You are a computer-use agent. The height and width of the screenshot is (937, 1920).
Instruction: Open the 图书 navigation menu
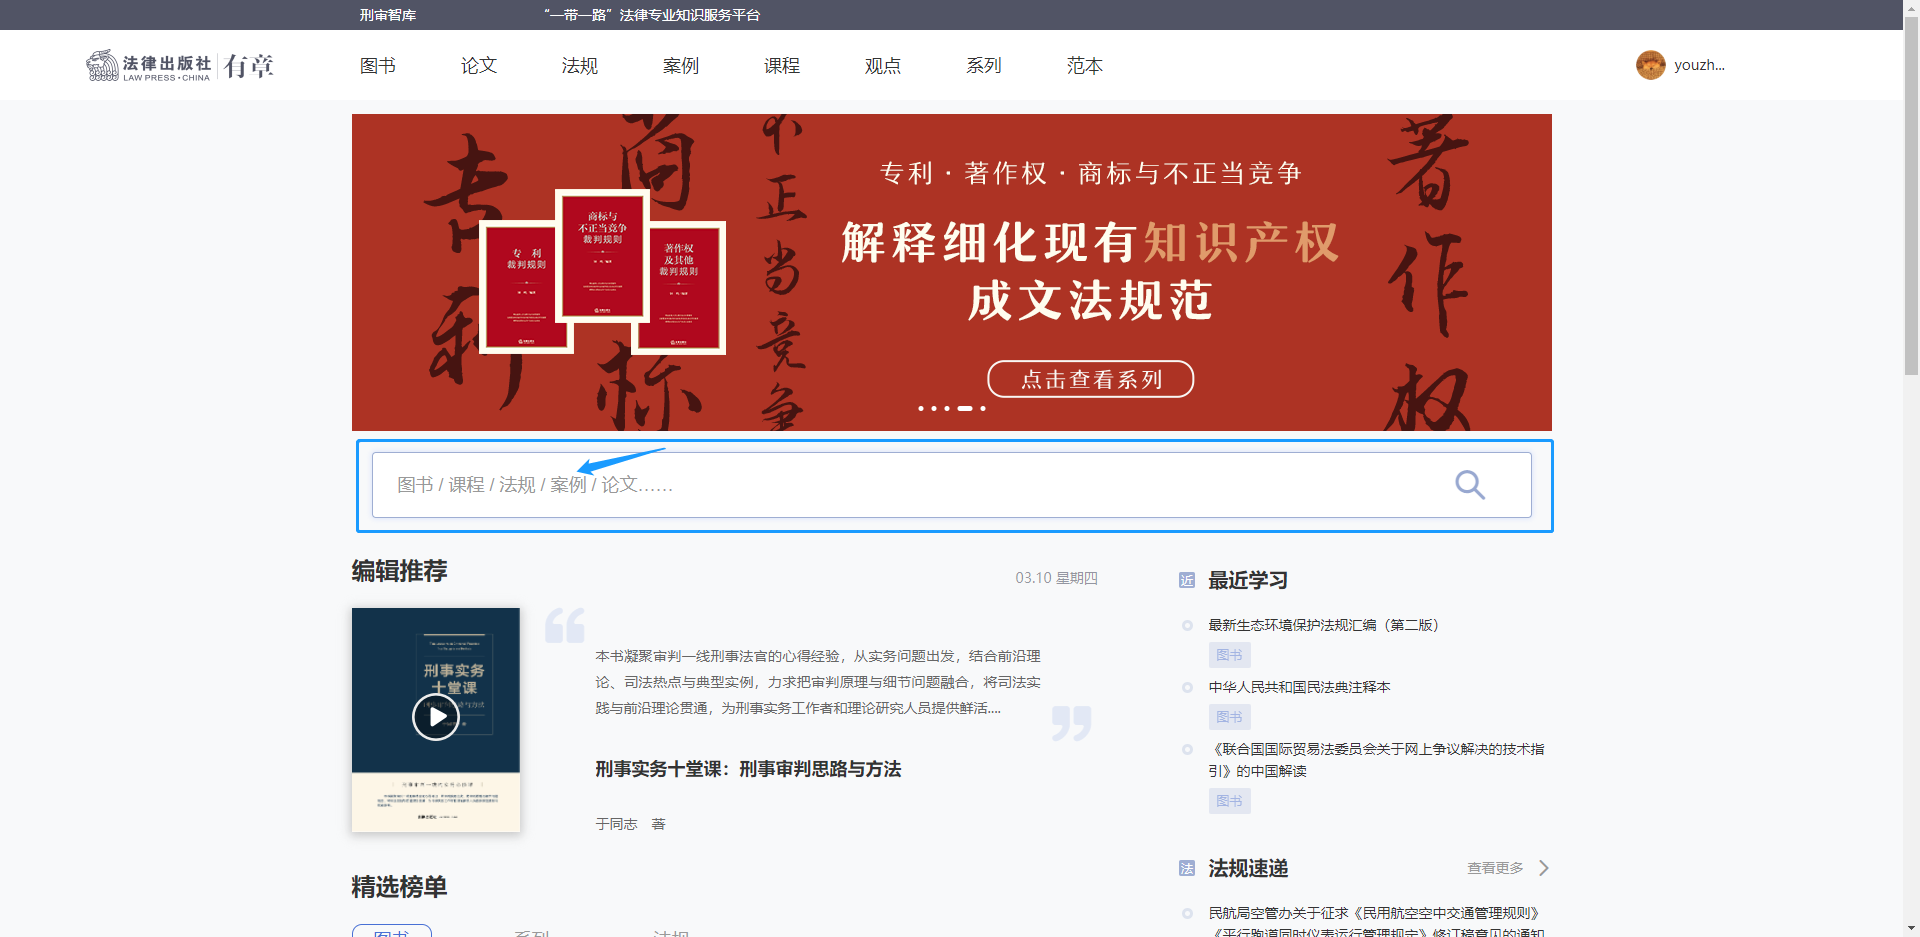[378, 66]
